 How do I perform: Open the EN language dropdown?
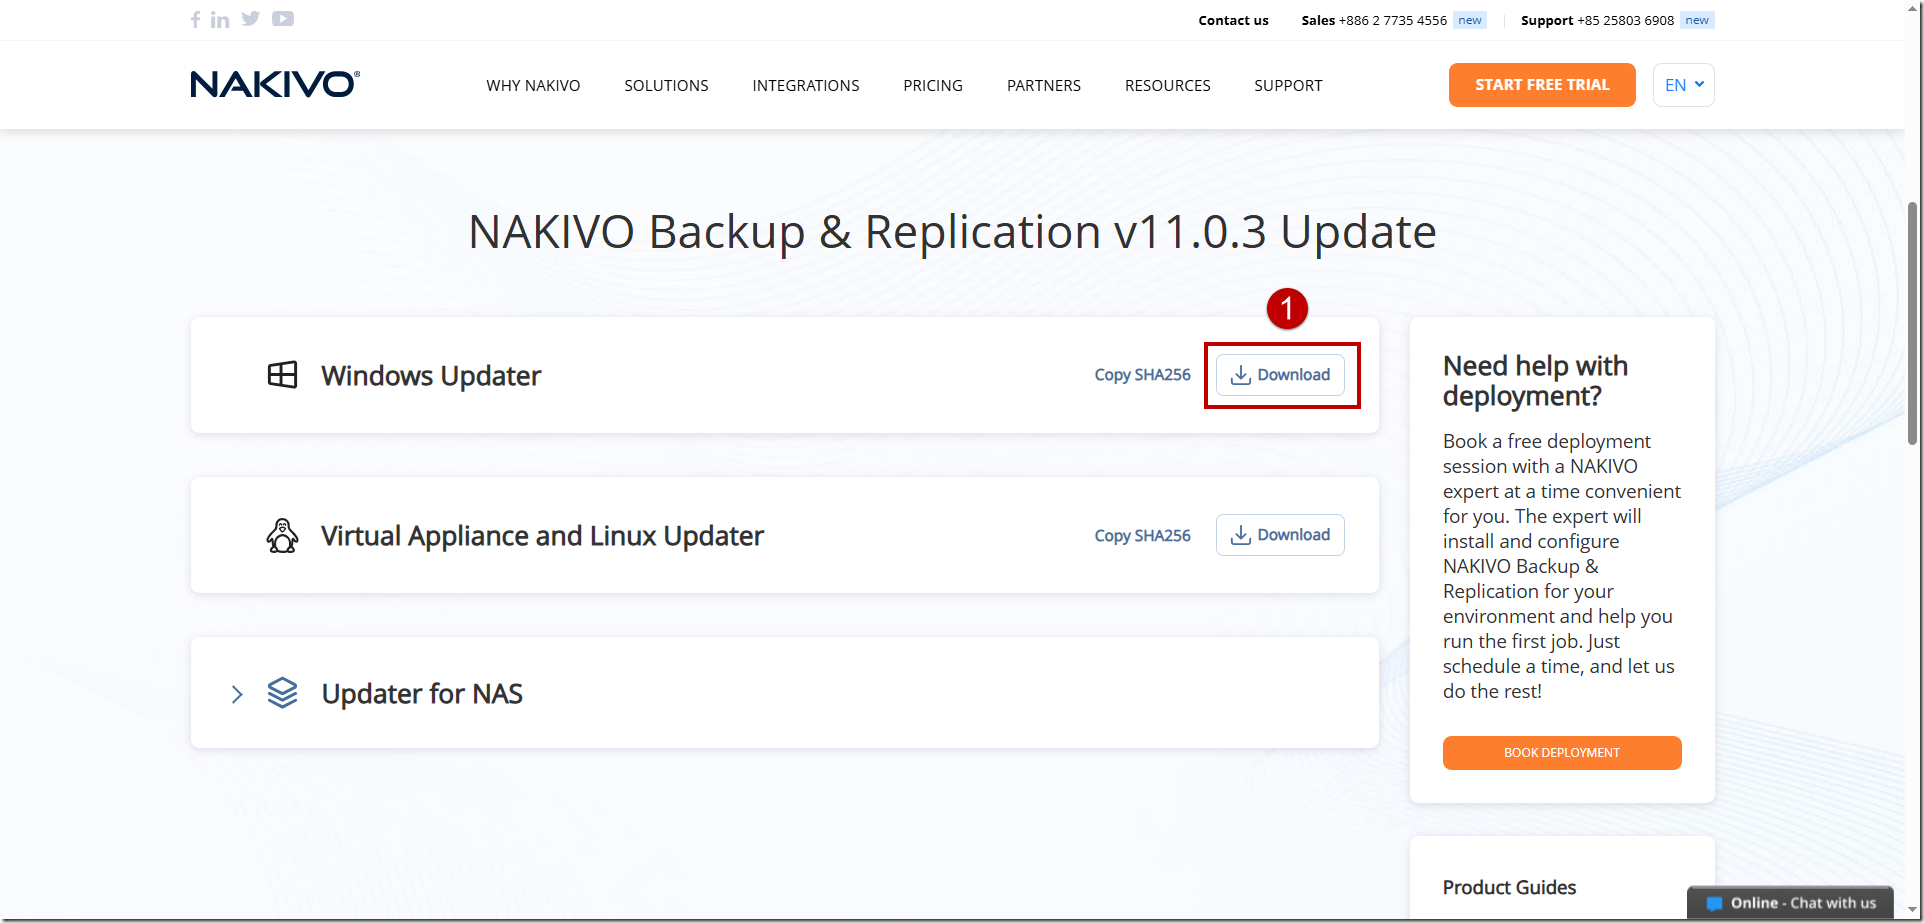tap(1684, 85)
